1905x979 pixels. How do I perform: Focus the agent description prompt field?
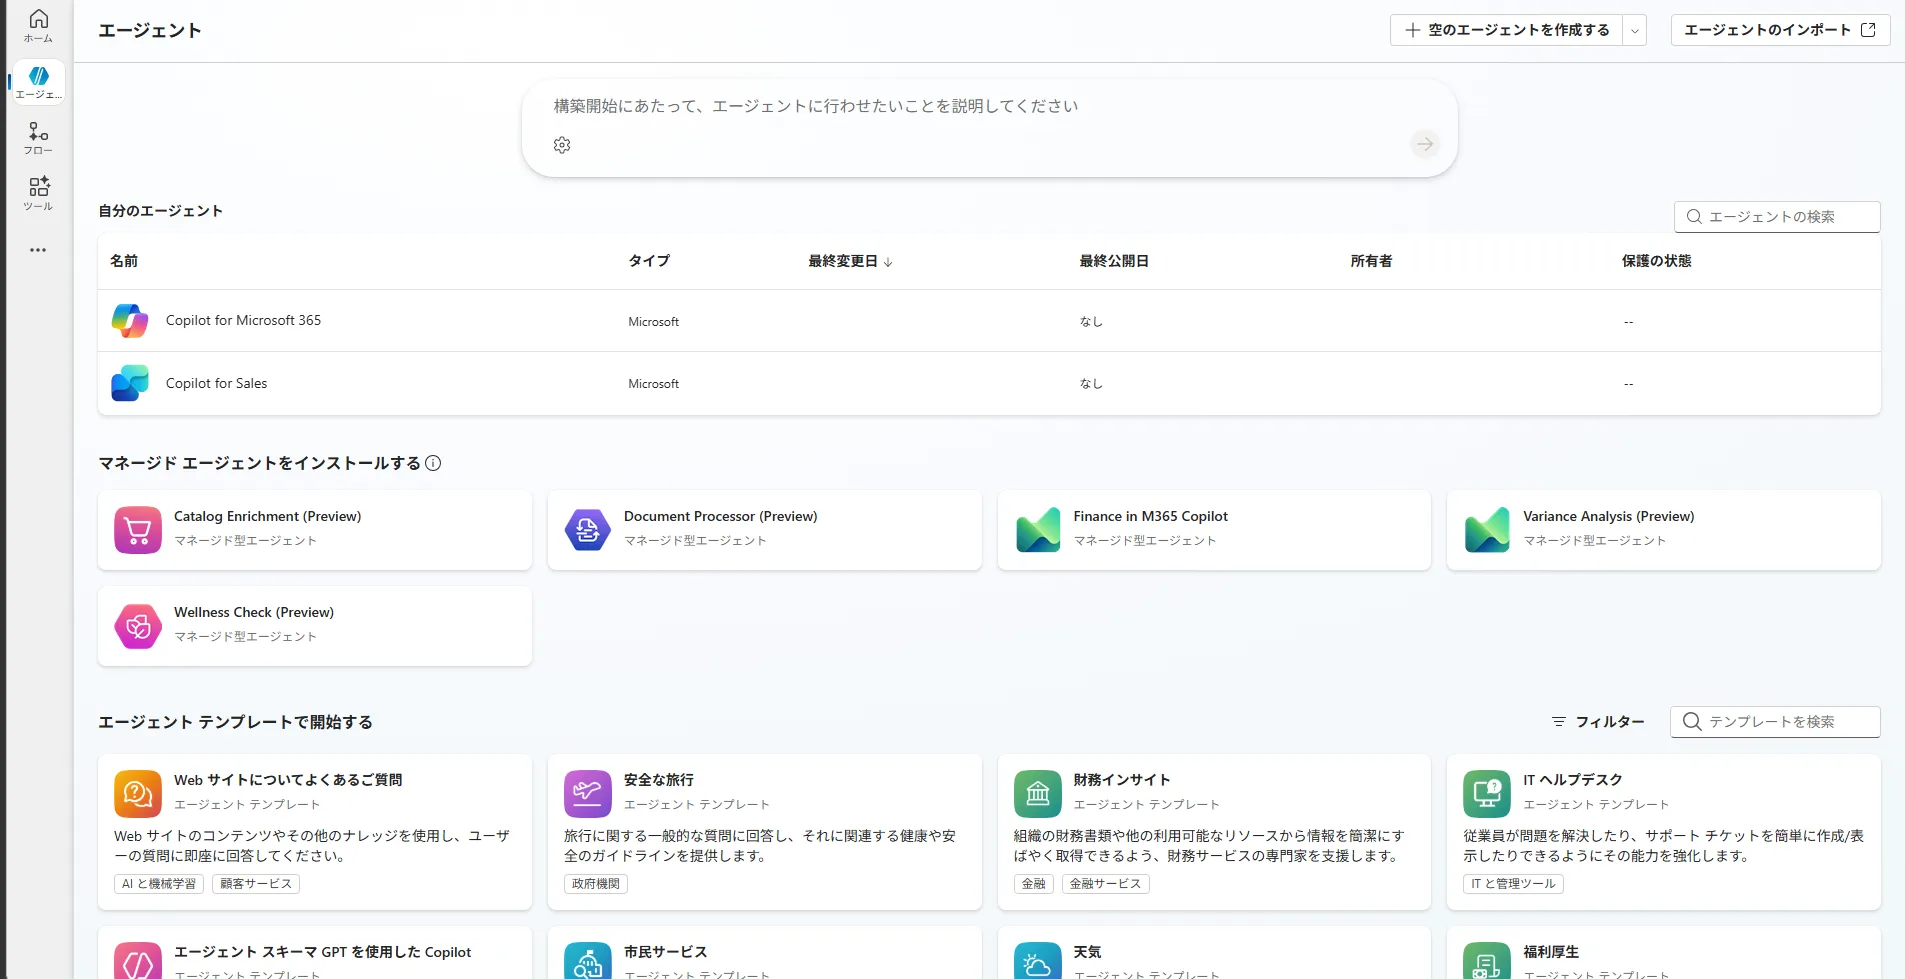(989, 106)
